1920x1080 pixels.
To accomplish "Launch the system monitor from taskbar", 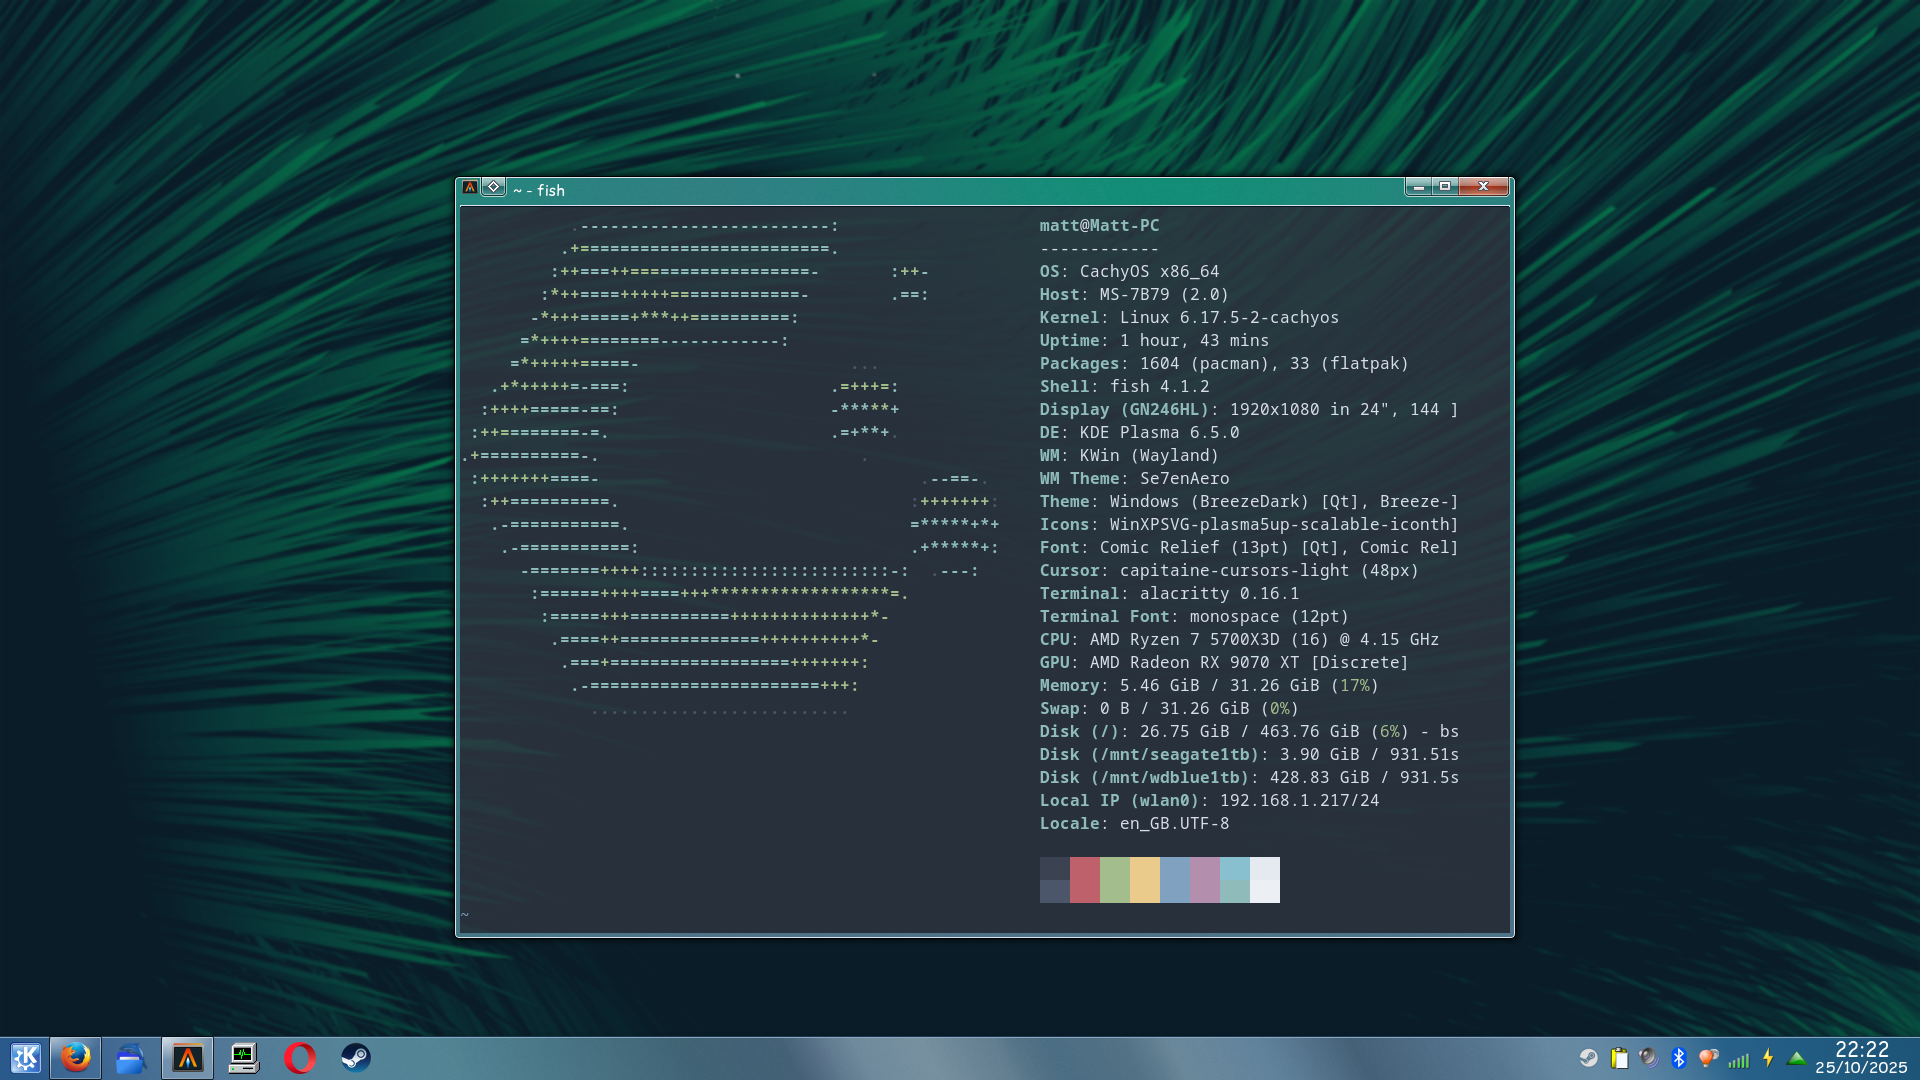I will (243, 1058).
